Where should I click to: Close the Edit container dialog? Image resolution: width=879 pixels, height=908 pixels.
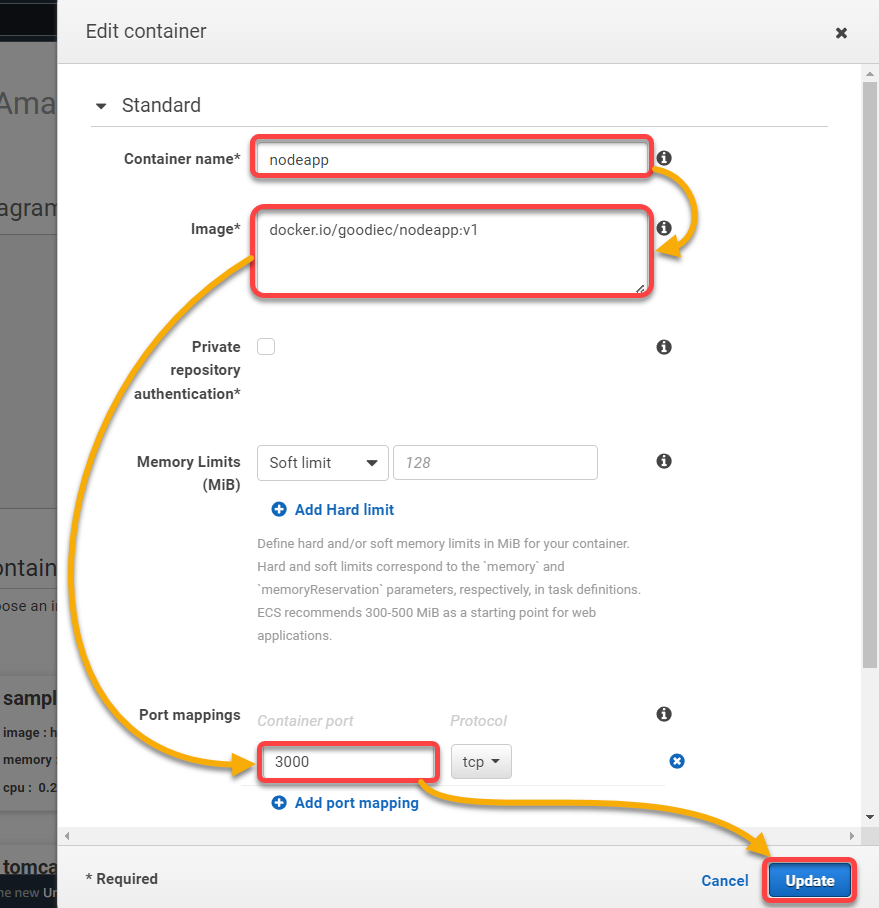click(x=841, y=33)
